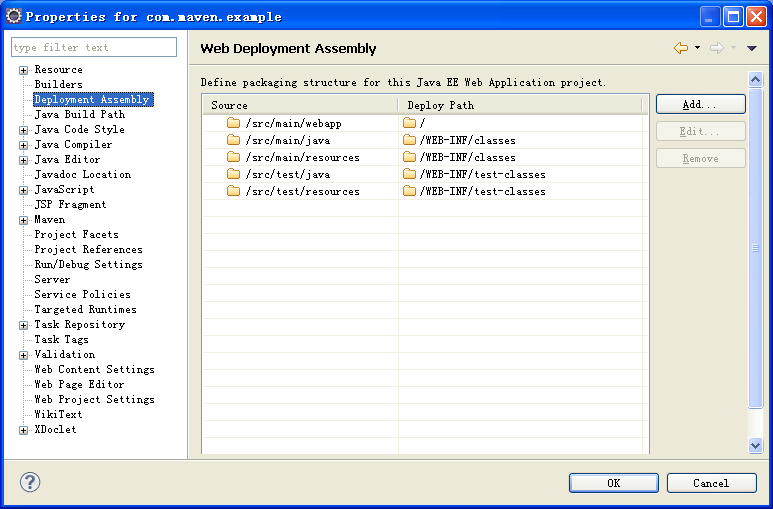
Task: Expand the Maven tree node
Action: 24,220
